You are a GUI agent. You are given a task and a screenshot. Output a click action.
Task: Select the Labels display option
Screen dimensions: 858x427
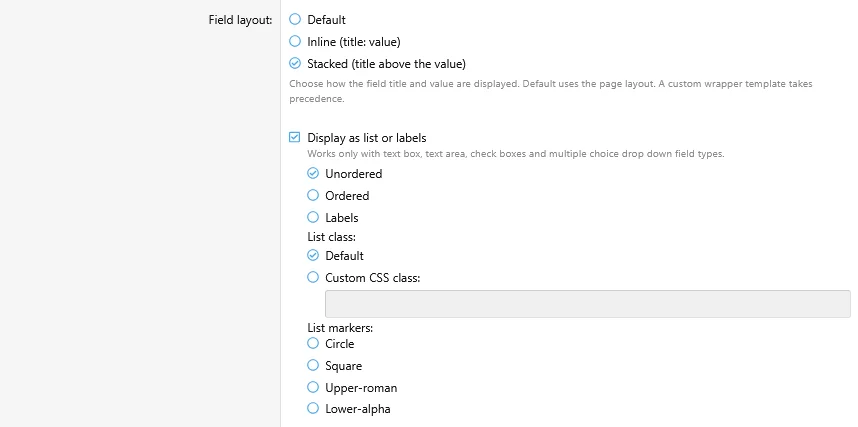point(313,217)
